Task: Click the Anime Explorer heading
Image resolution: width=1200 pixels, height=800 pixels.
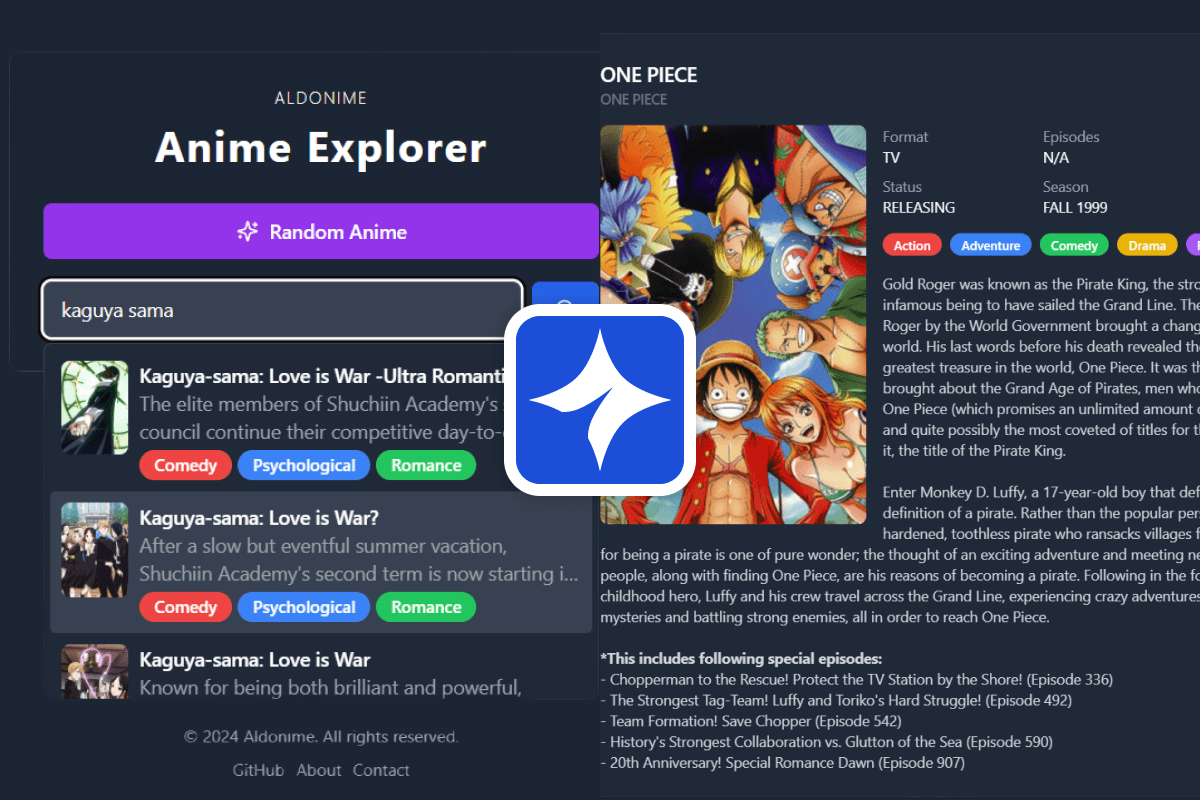Action: coord(321,148)
